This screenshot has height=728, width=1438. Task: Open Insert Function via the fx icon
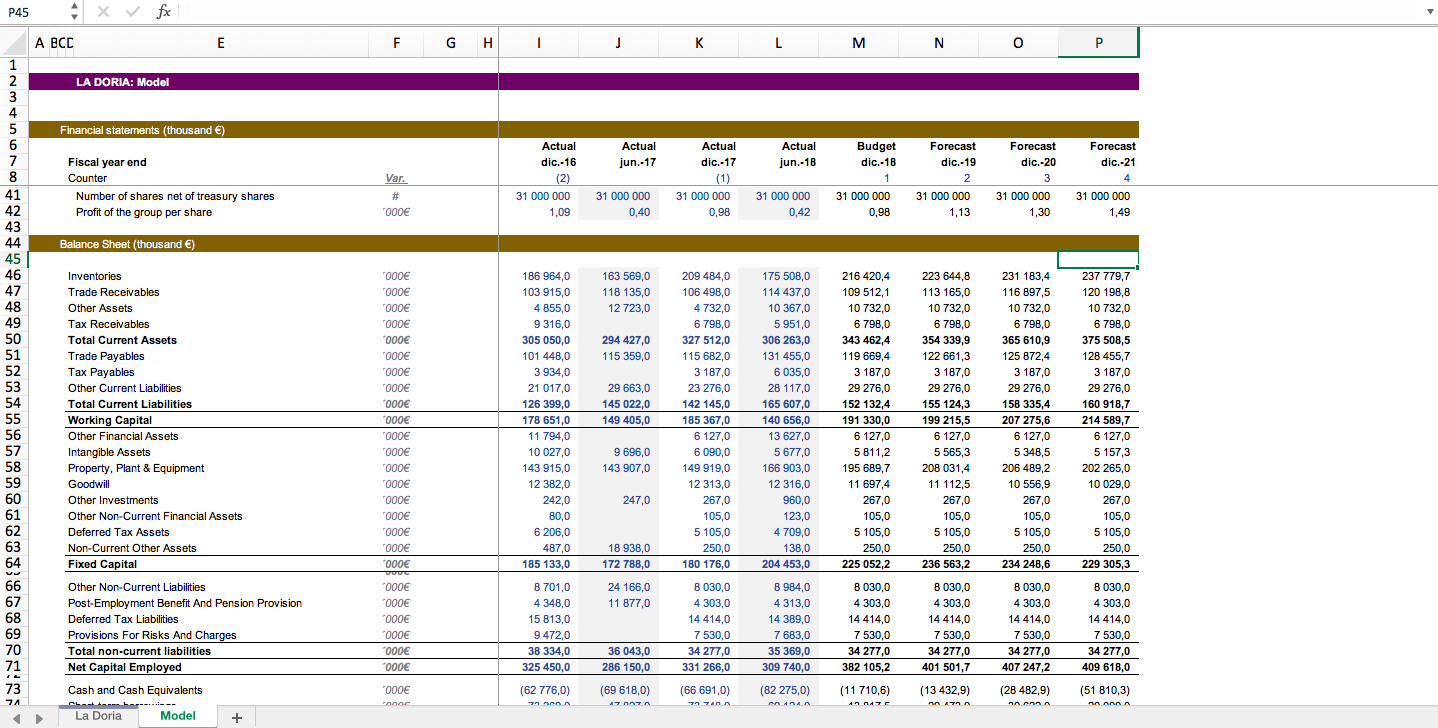pyautogui.click(x=164, y=11)
